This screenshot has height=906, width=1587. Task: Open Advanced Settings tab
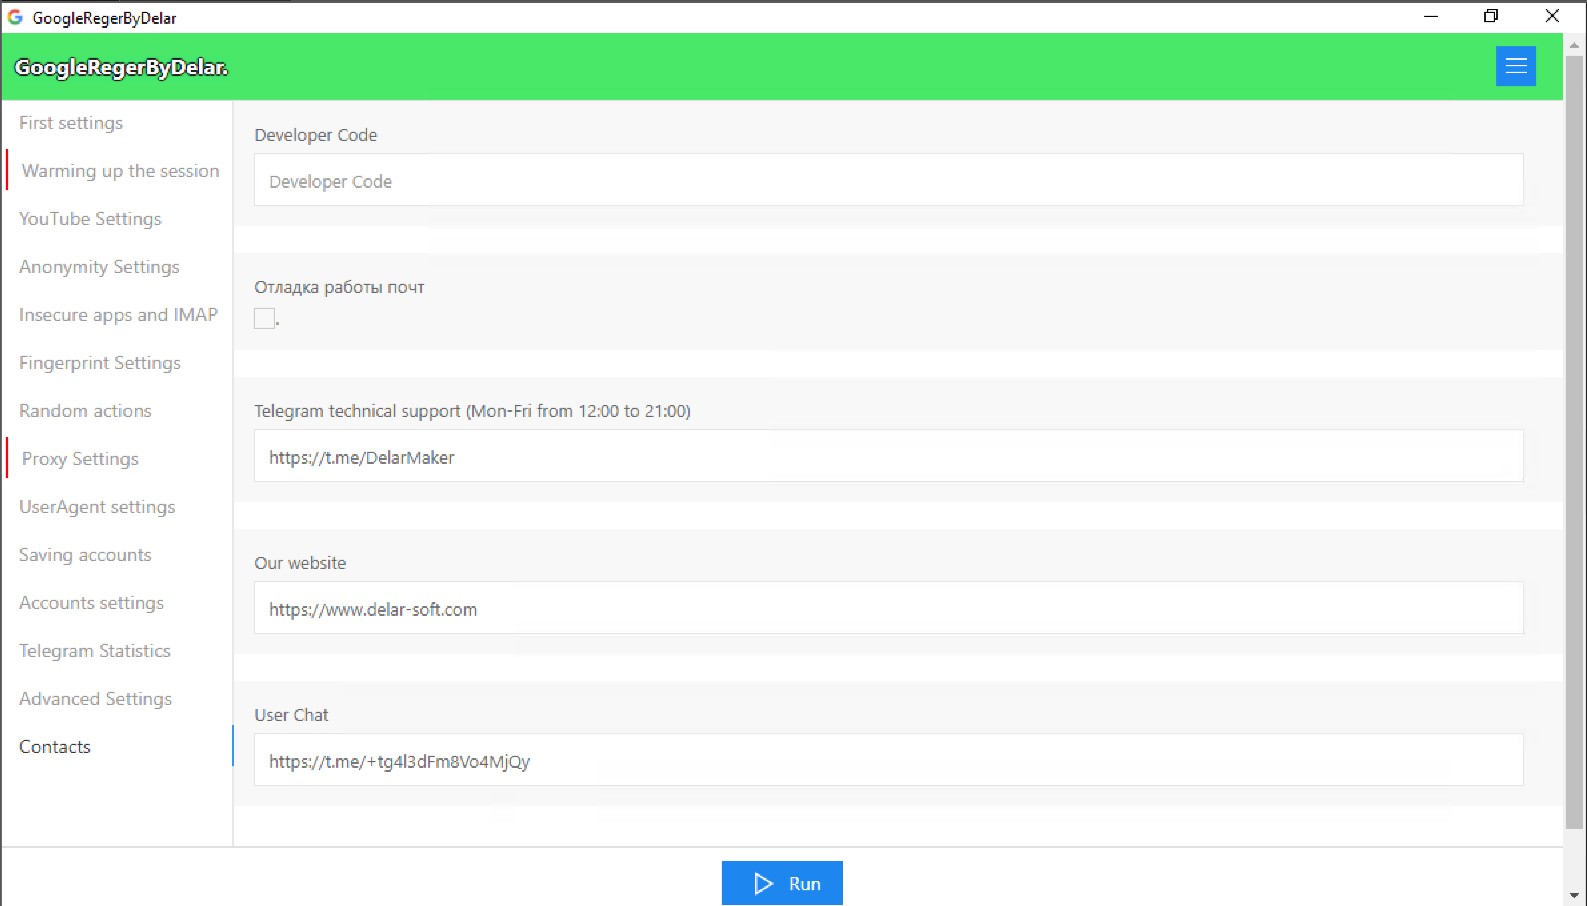tap(95, 699)
